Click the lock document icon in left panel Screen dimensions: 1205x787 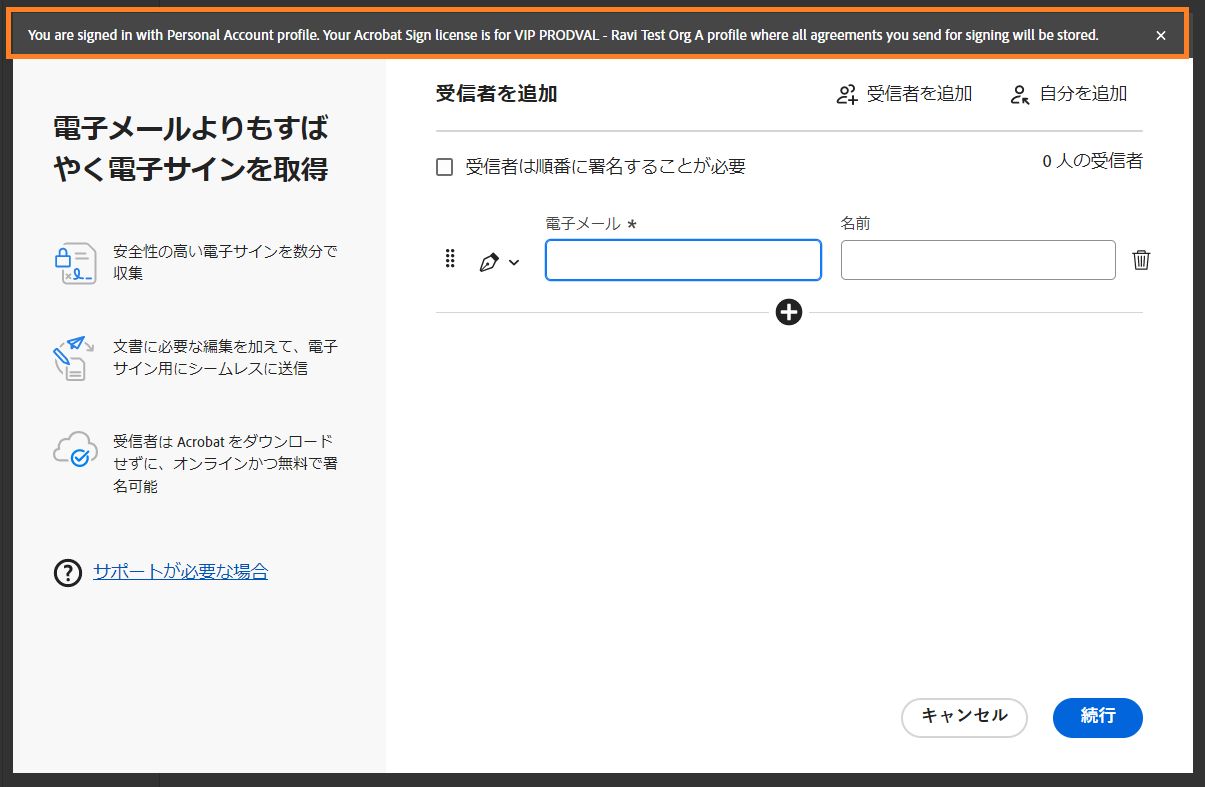coord(74,263)
